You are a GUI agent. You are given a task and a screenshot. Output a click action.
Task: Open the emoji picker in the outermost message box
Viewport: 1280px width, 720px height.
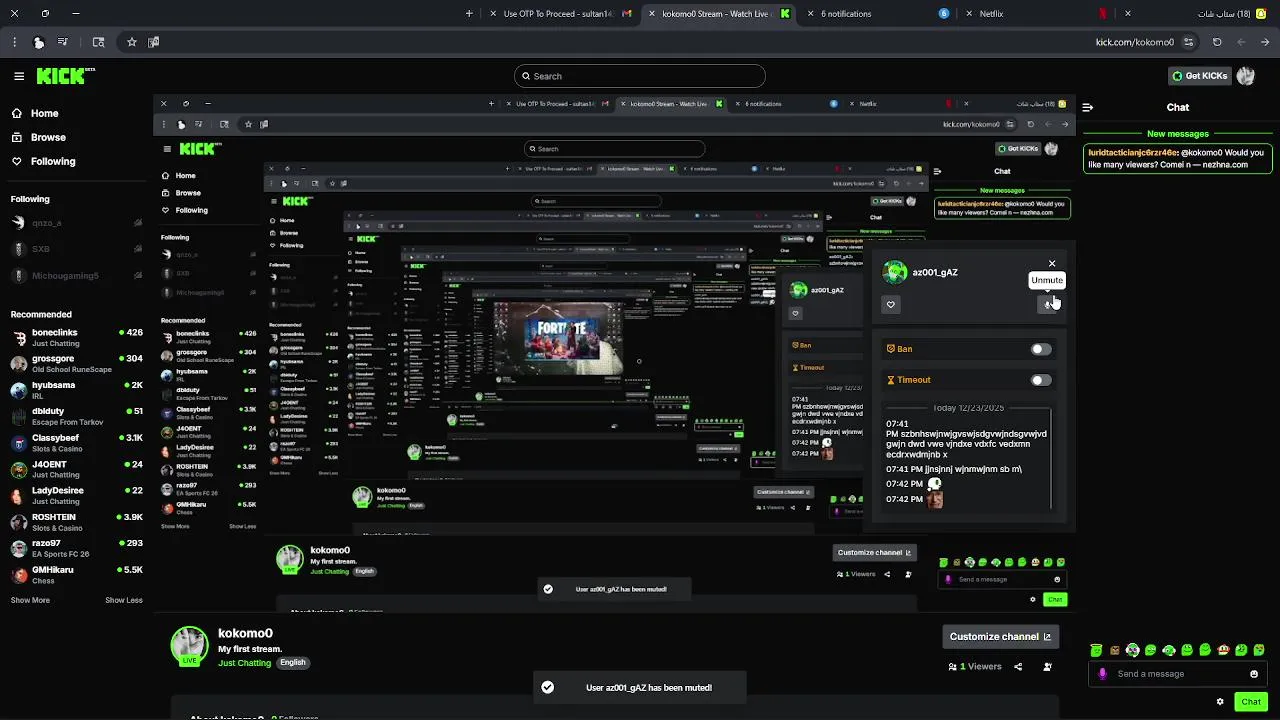[1254, 674]
